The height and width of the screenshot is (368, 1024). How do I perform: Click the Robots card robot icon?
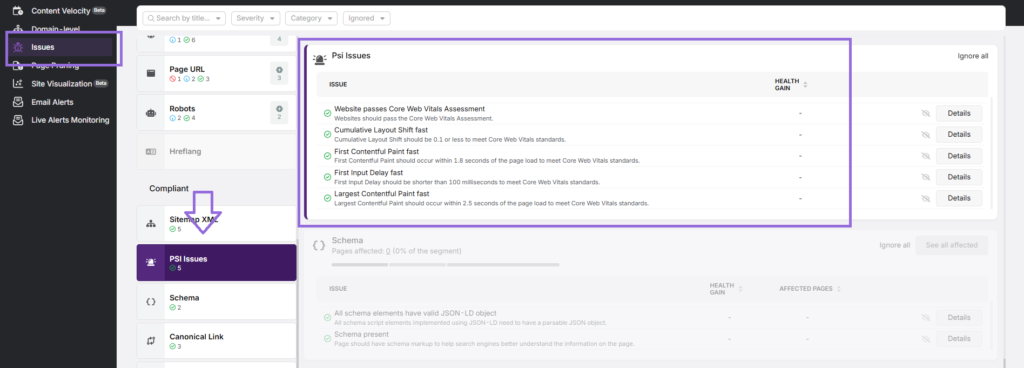click(151, 112)
